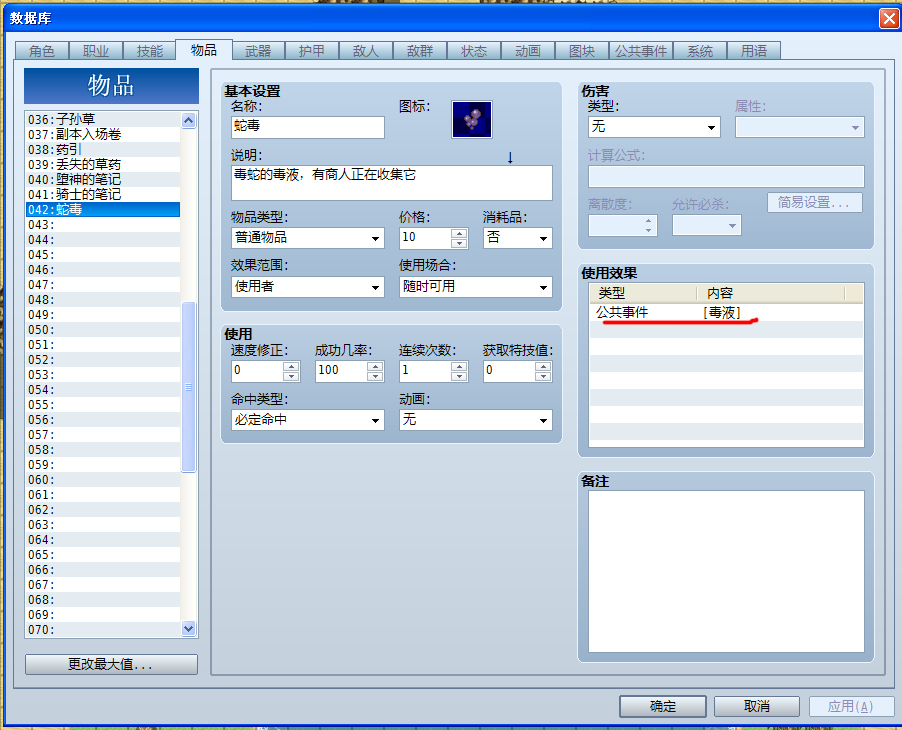Open the 物品类型 dropdown
The image size is (902, 730).
click(308, 238)
